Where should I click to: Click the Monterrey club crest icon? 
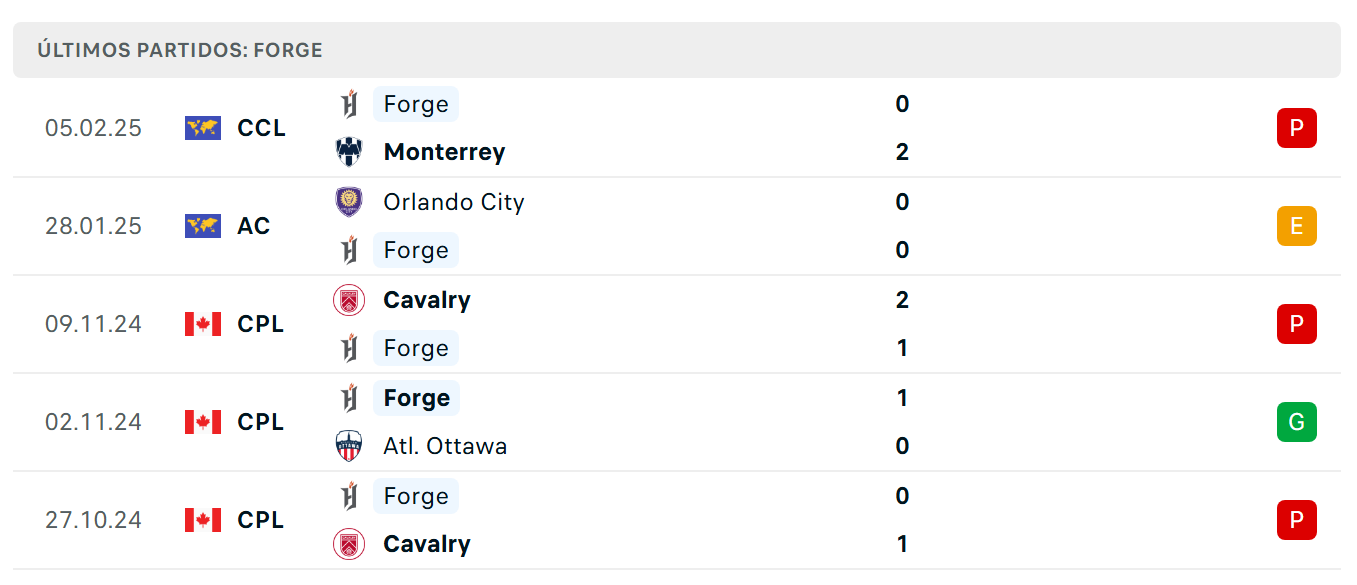pos(349,152)
